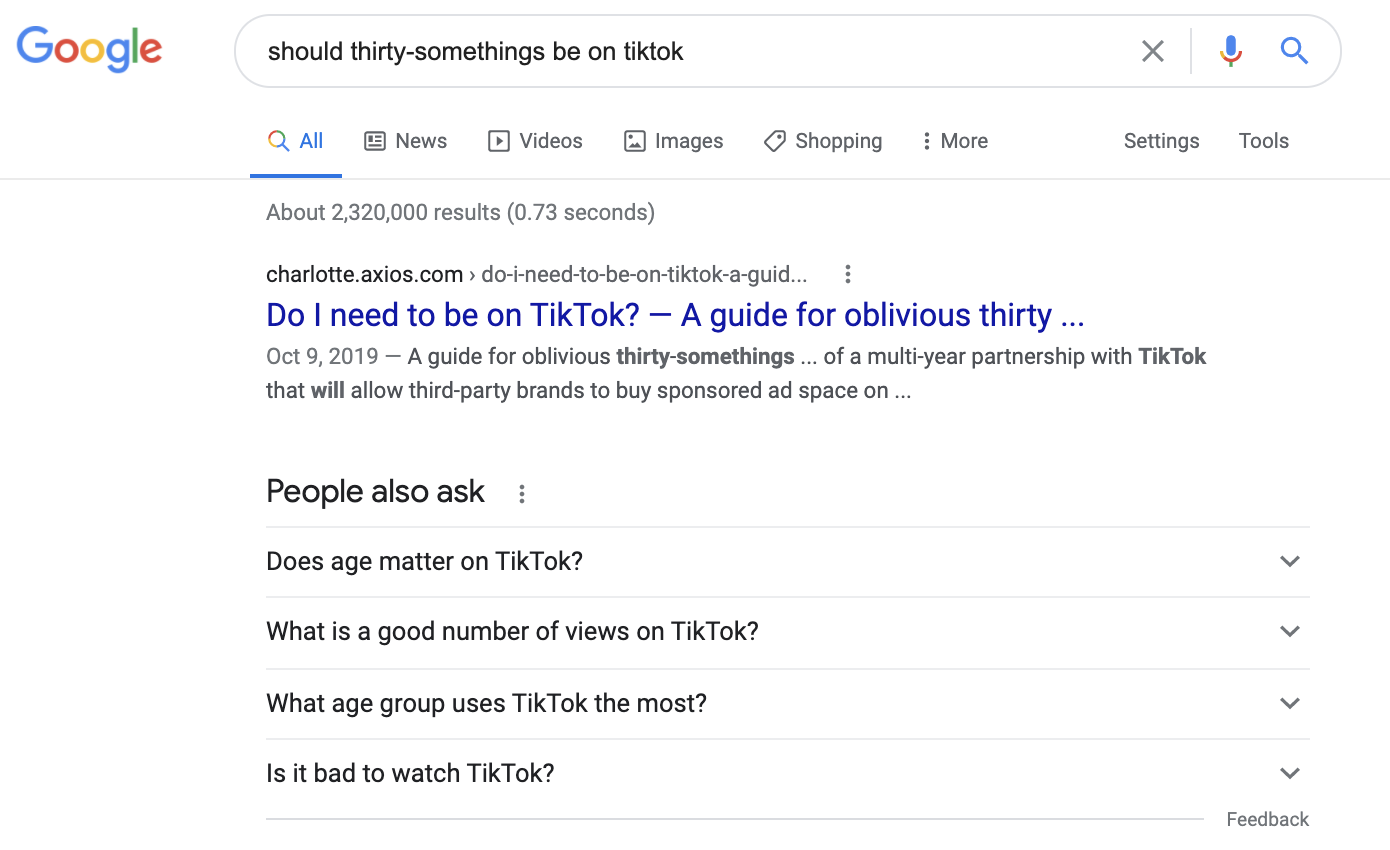1390x850 pixels.
Task: Expand the question 'Is it bad to watch TikTok?'
Action: [1289, 772]
